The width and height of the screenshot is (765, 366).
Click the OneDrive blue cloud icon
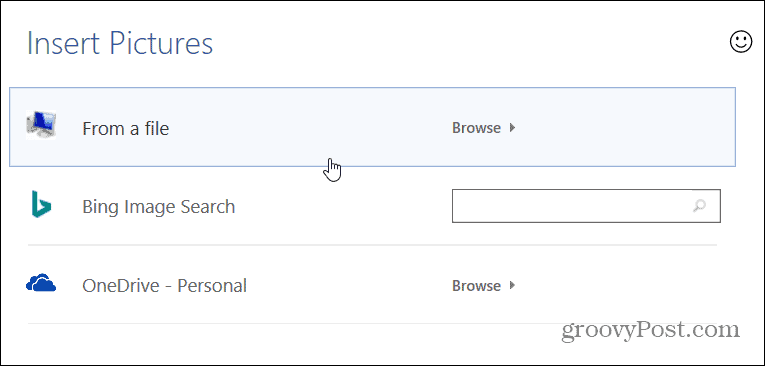point(41,283)
